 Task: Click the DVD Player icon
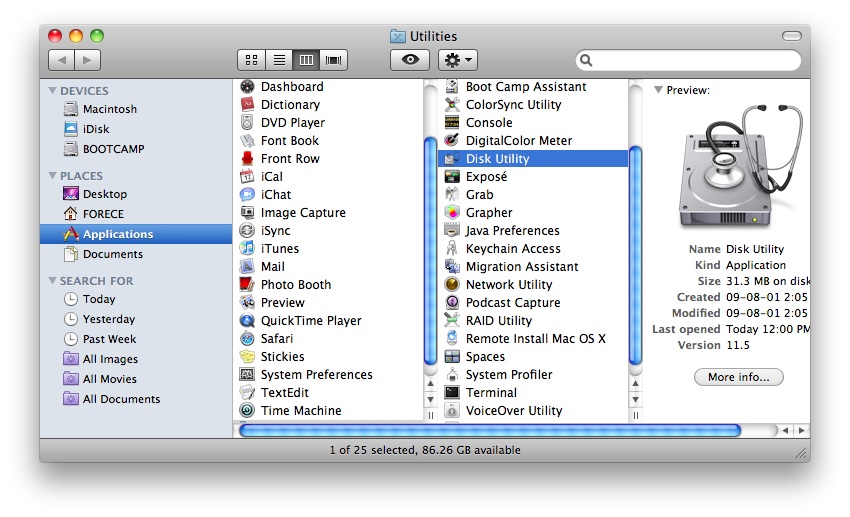pyautogui.click(x=247, y=122)
